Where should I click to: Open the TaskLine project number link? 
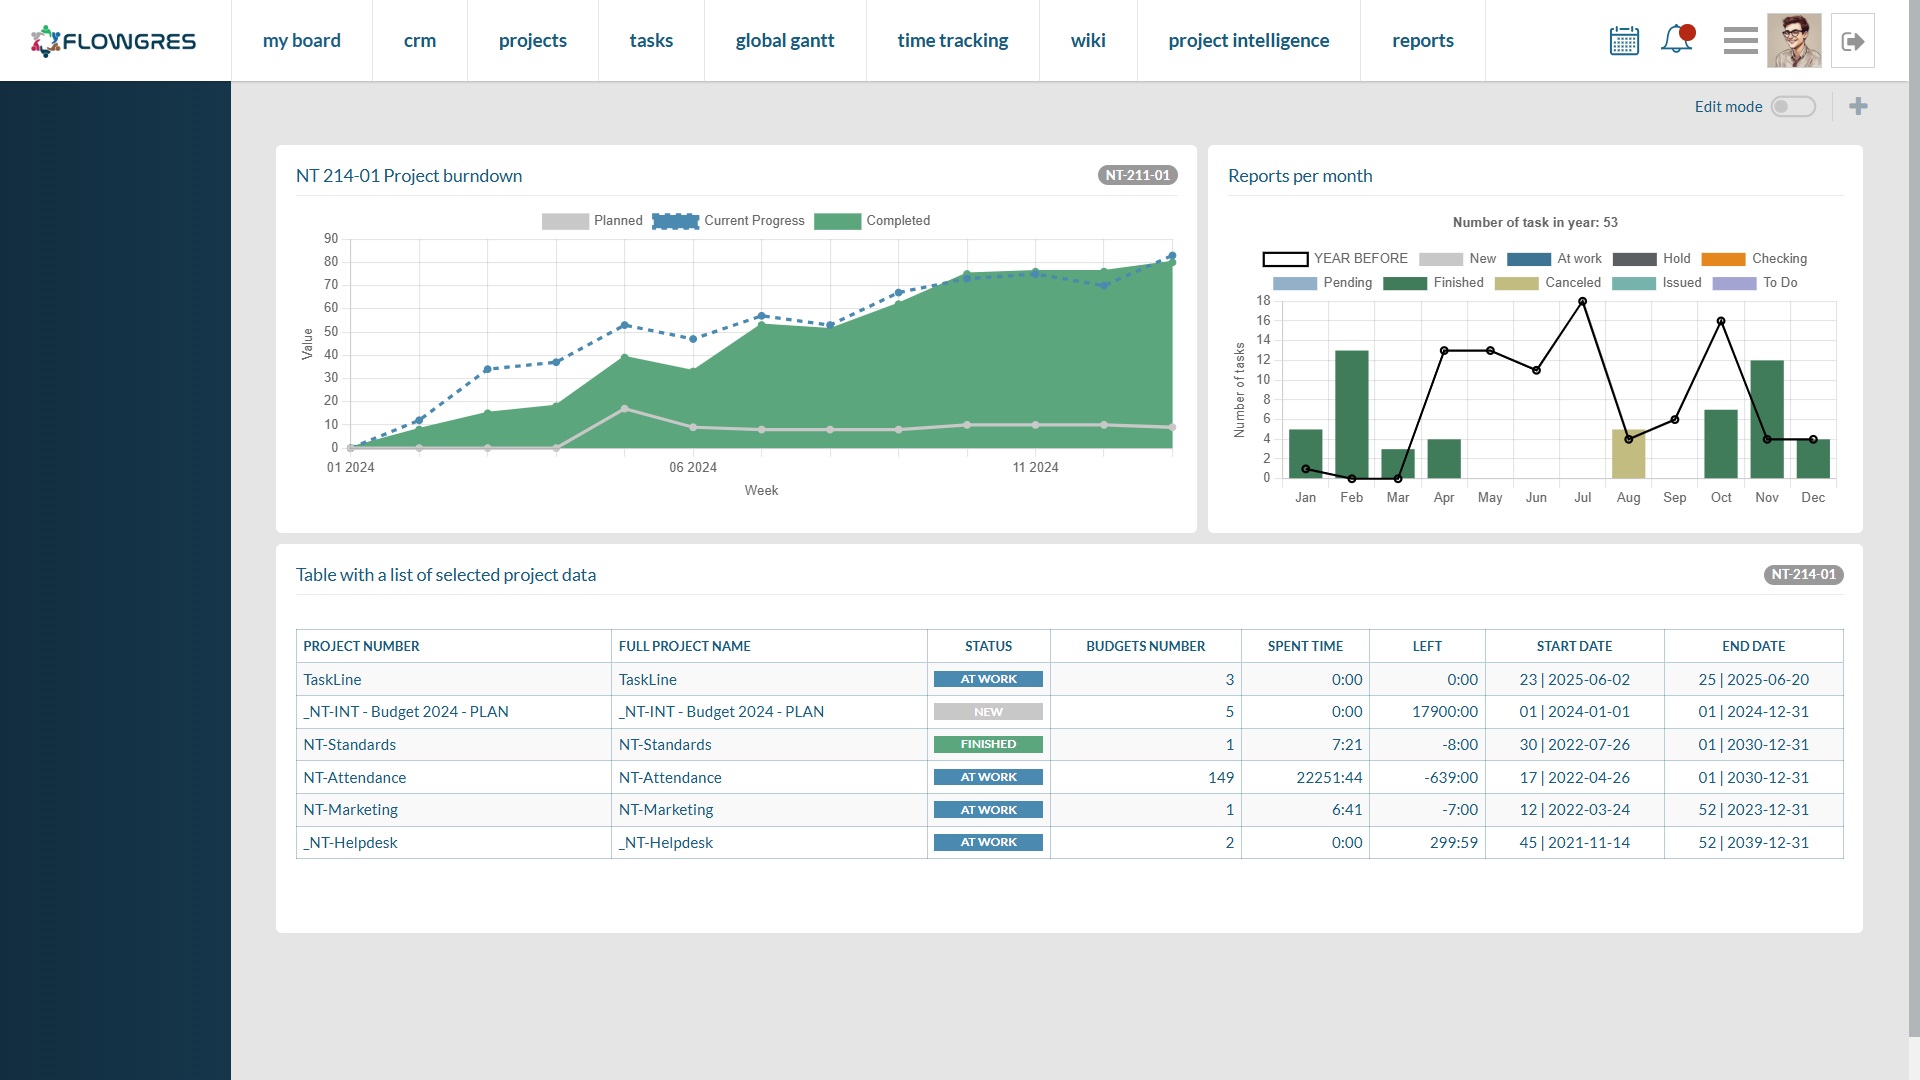pyautogui.click(x=332, y=680)
